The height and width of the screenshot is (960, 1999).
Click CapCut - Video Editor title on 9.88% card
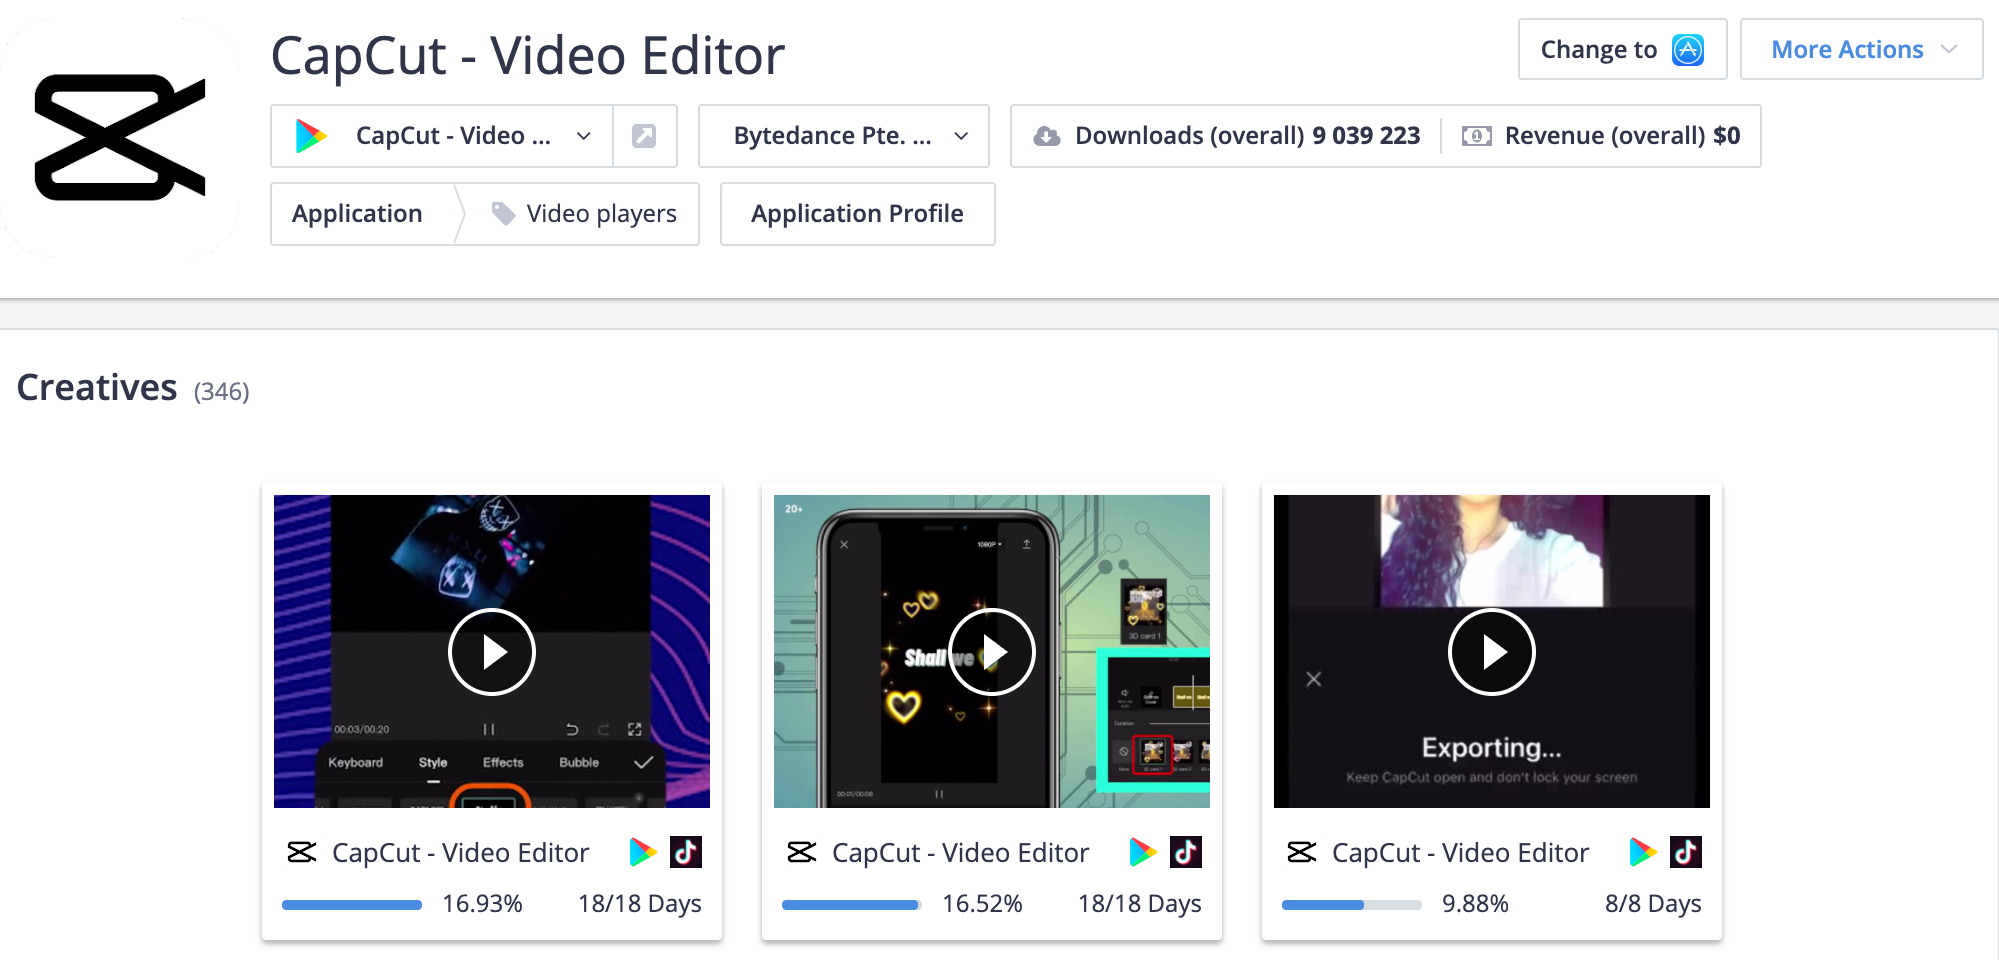[1460, 853]
